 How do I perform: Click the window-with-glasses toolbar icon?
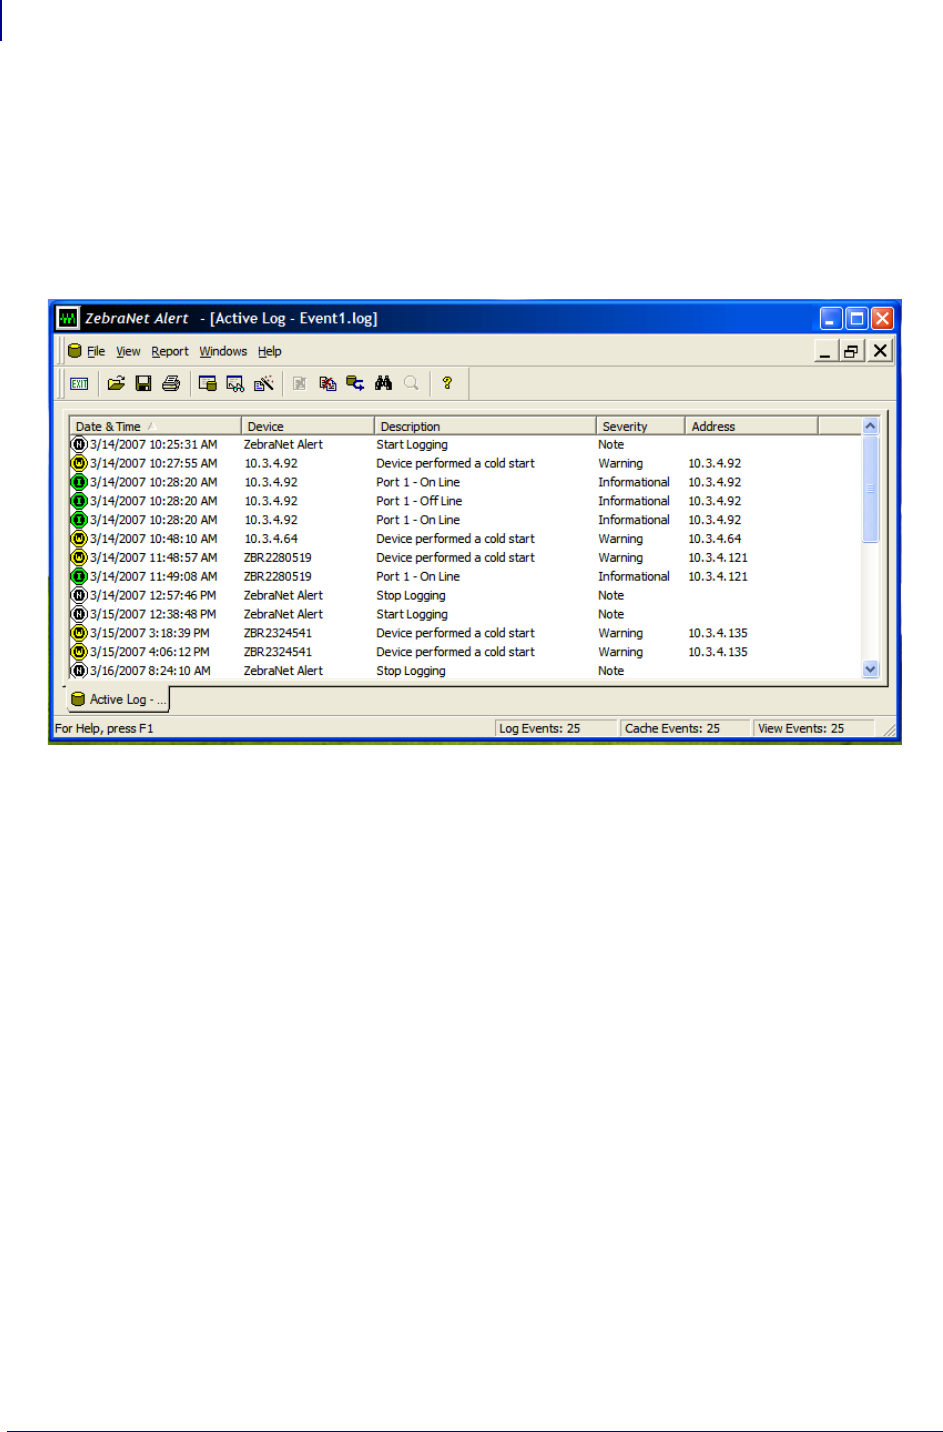pyautogui.click(x=235, y=383)
